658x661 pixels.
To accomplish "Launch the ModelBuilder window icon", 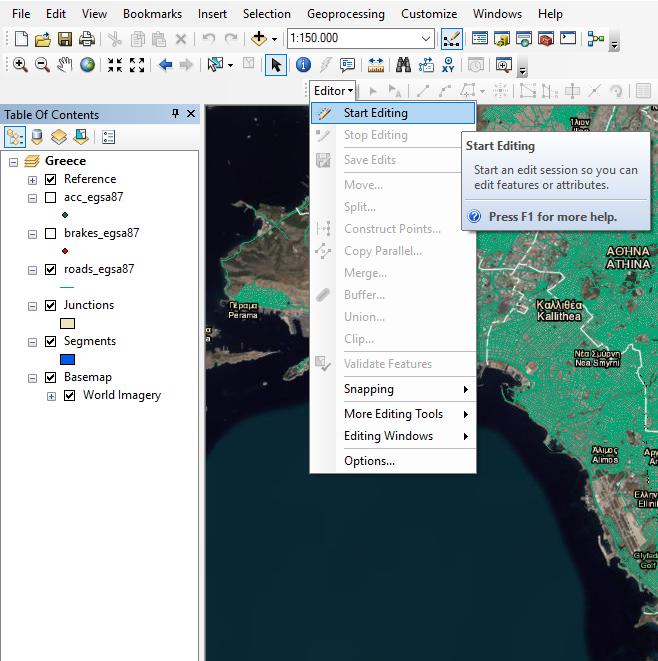I will click(x=596, y=39).
